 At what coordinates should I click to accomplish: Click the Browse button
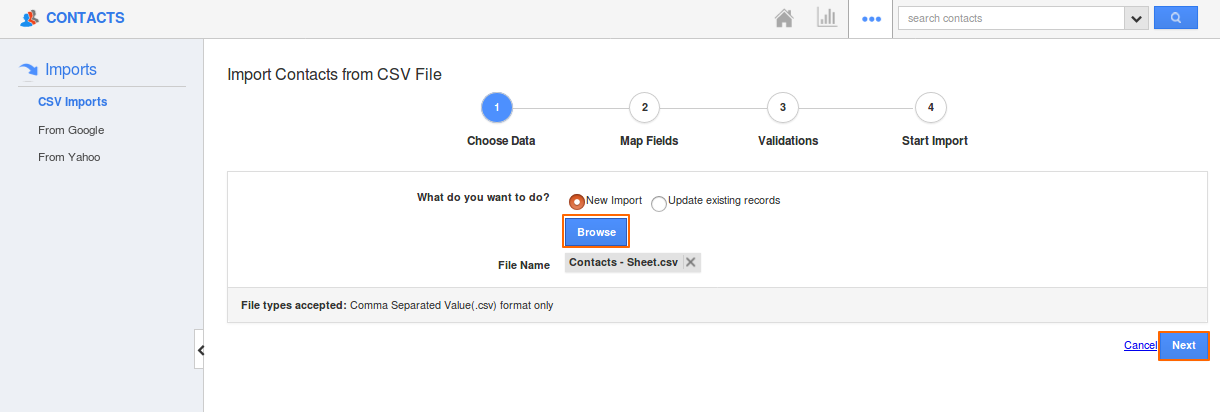596,232
